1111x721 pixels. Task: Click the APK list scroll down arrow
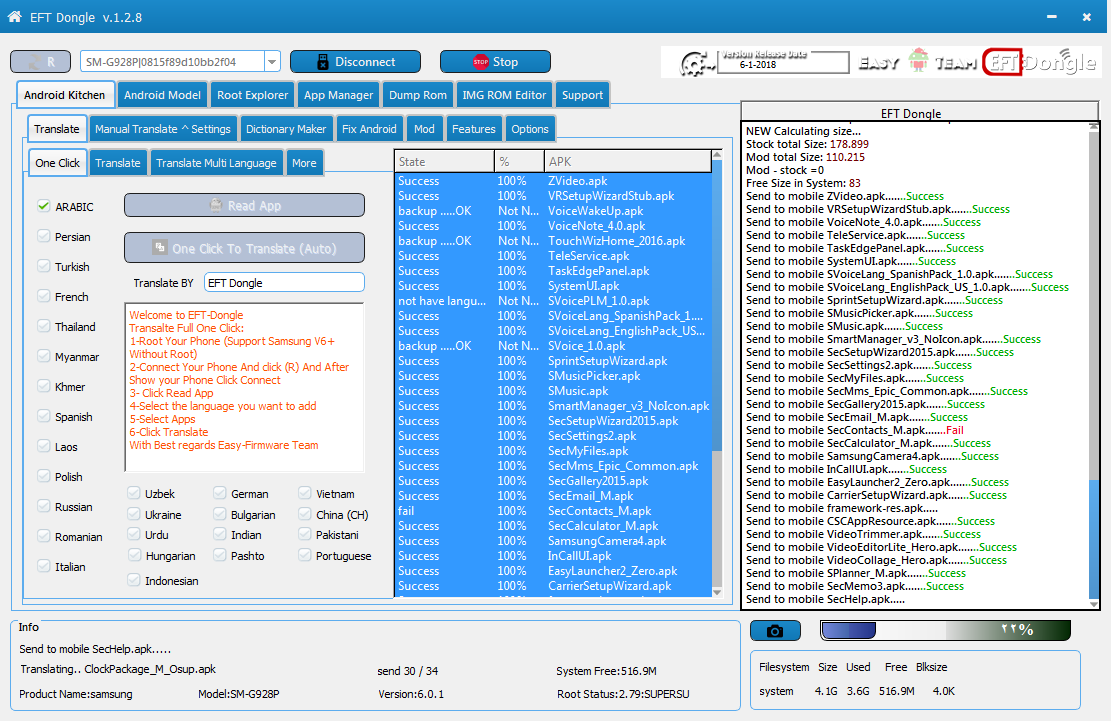click(x=717, y=592)
